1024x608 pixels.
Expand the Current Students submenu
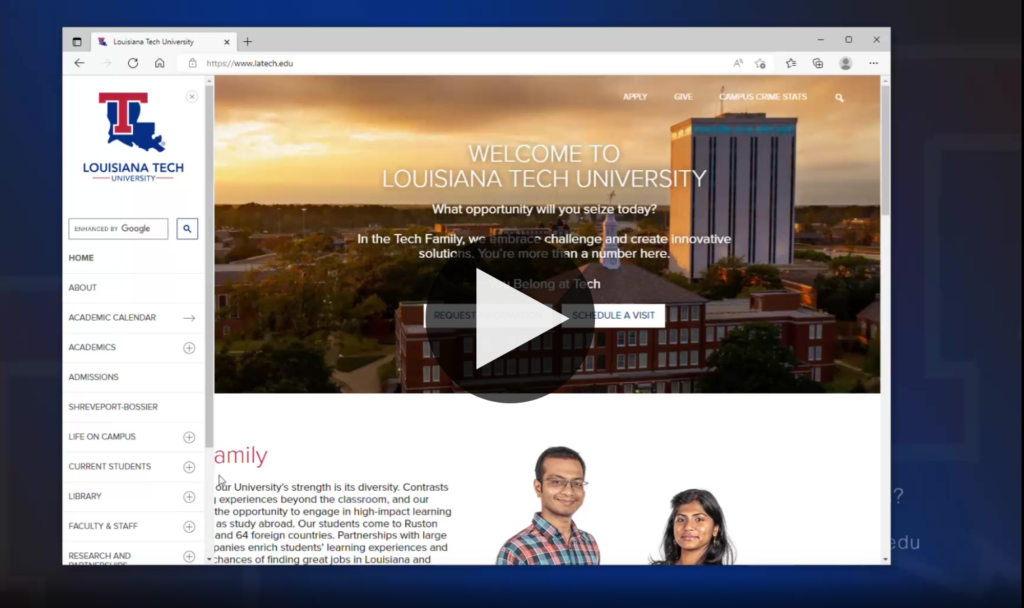189,467
